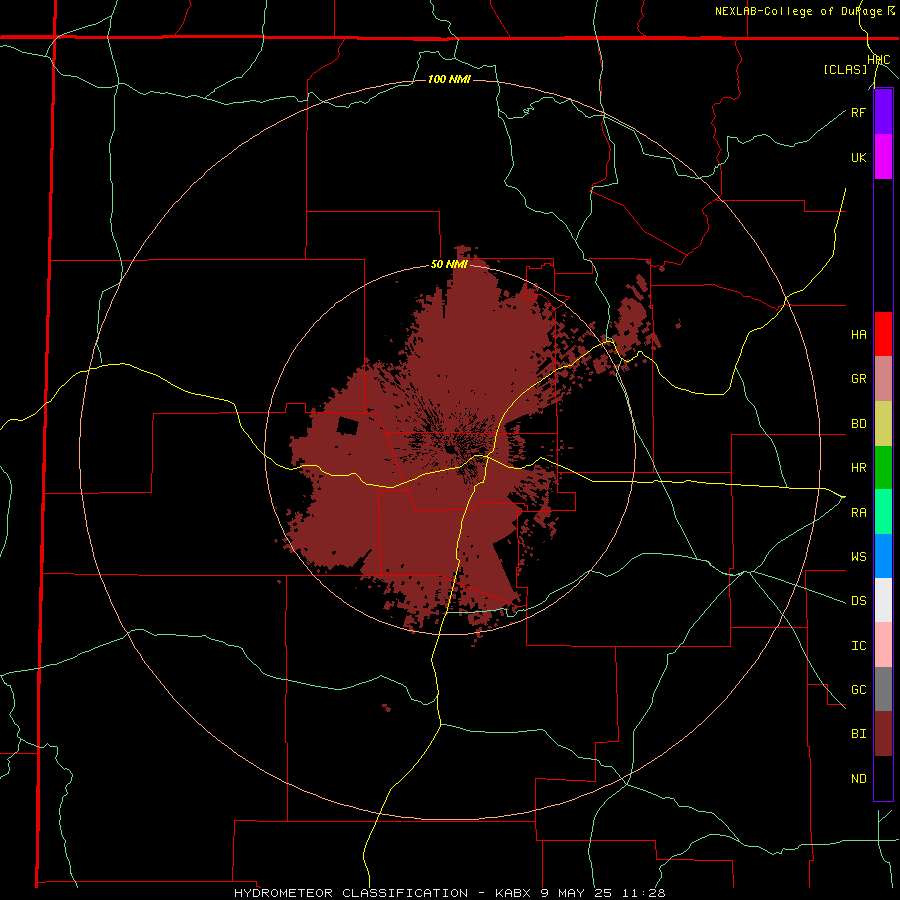Click the RA legend label
Screen dimensions: 900x900
click(x=858, y=512)
